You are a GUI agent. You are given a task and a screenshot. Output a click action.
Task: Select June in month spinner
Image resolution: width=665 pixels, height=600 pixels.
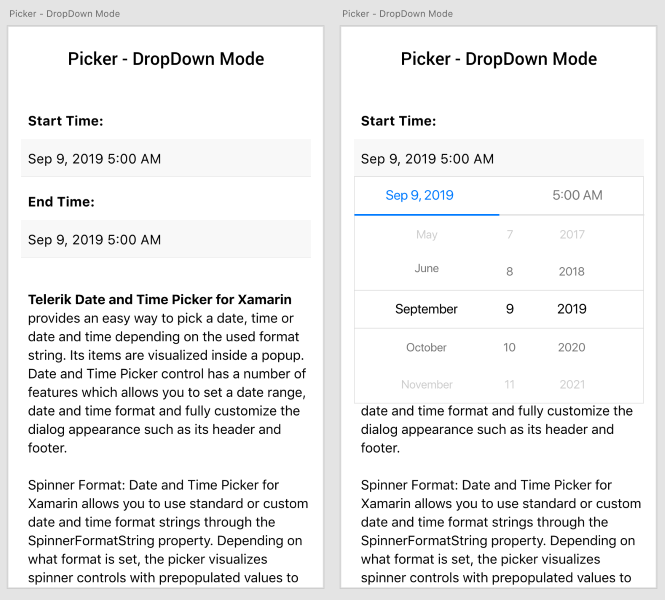[427, 268]
